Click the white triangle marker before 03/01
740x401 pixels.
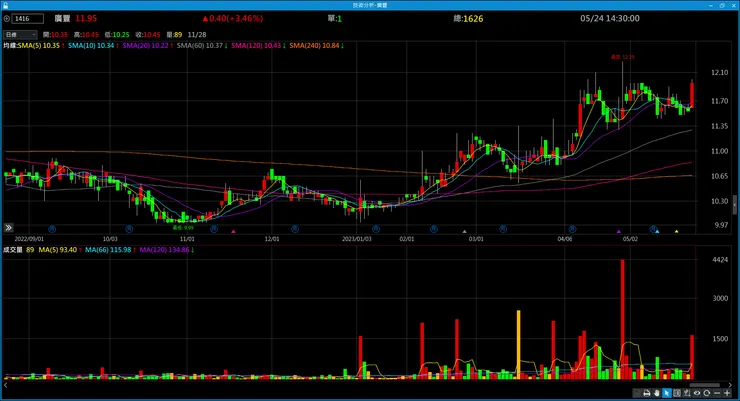tap(464, 231)
